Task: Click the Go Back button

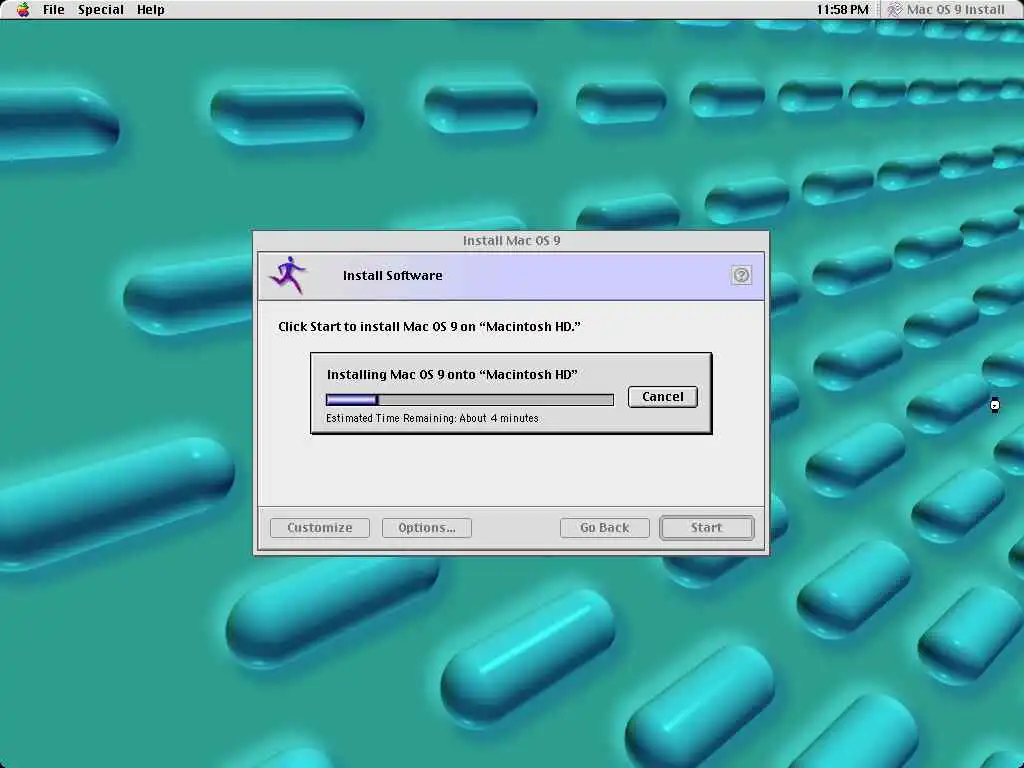Action: click(605, 528)
